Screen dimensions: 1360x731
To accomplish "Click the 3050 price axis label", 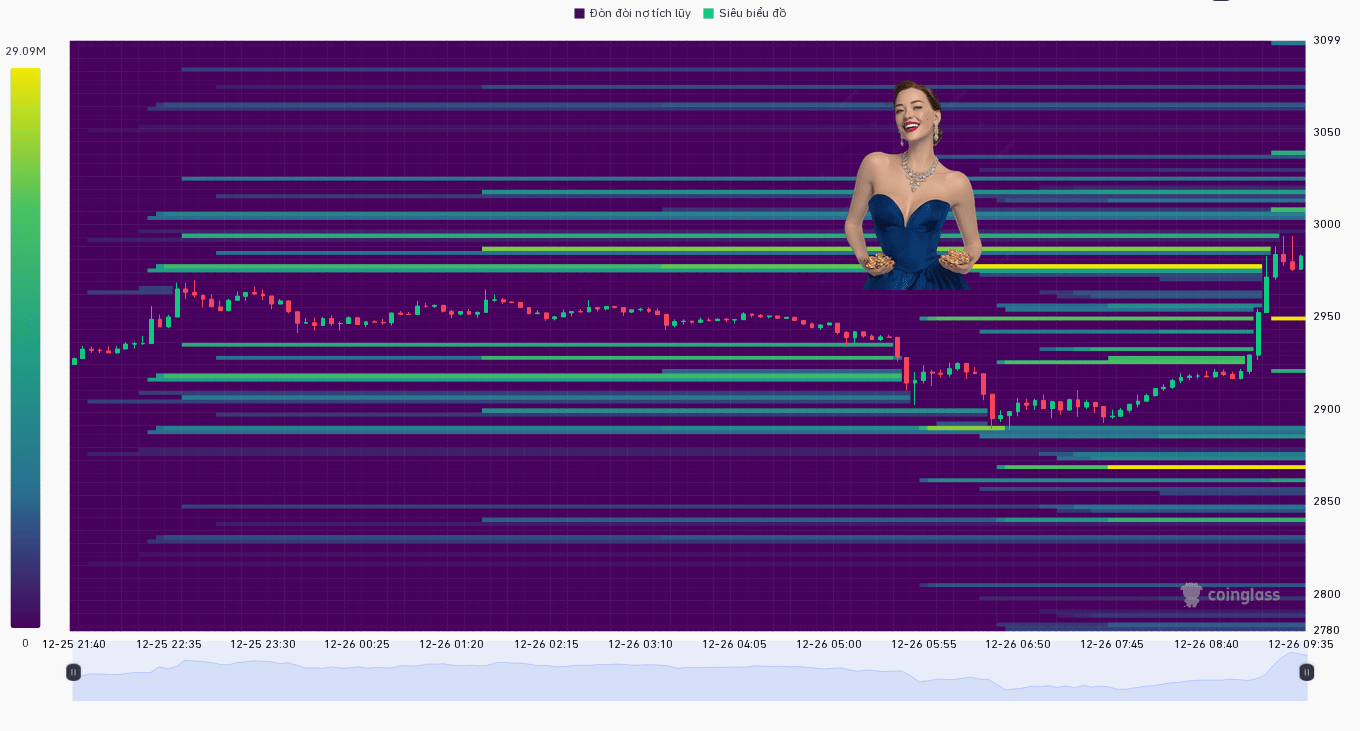I will [x=1327, y=132].
